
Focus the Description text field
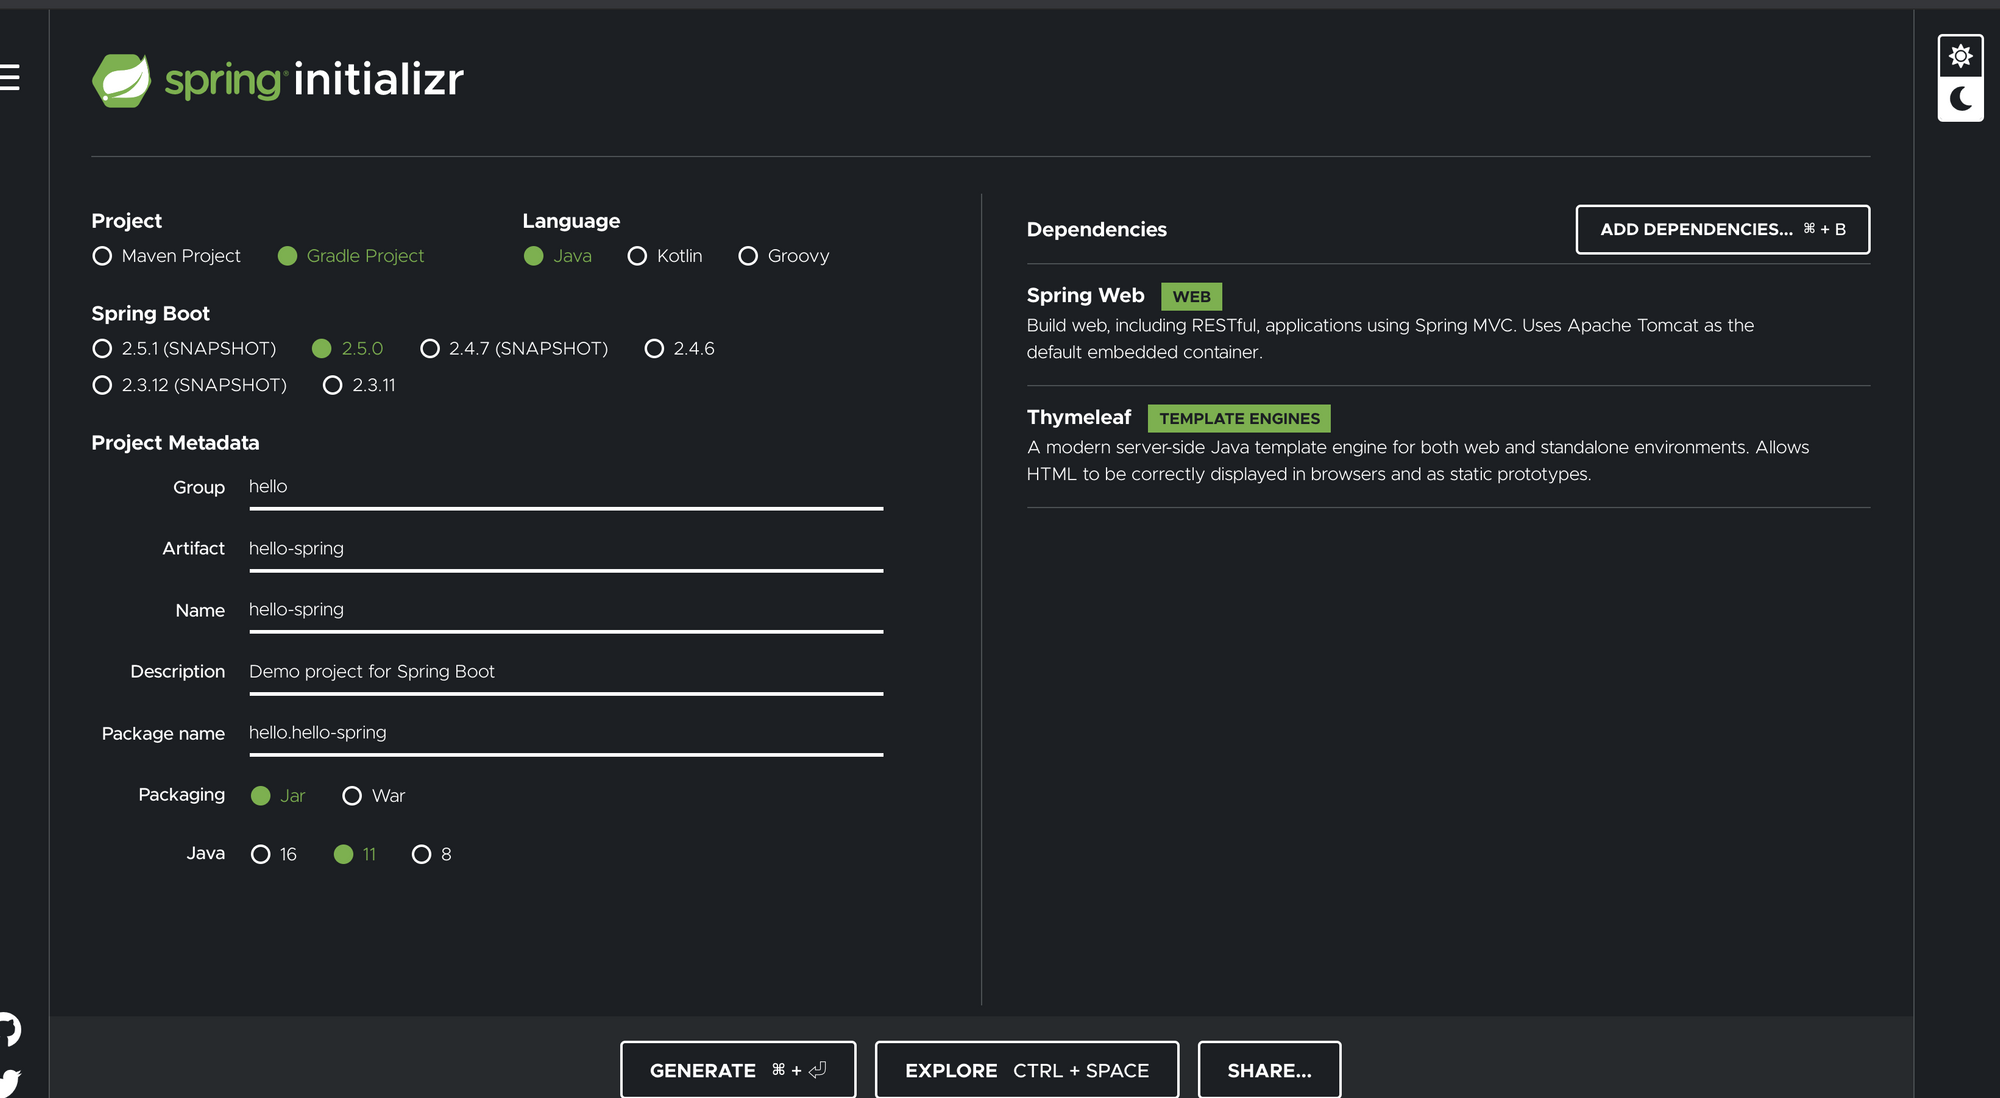tap(565, 672)
